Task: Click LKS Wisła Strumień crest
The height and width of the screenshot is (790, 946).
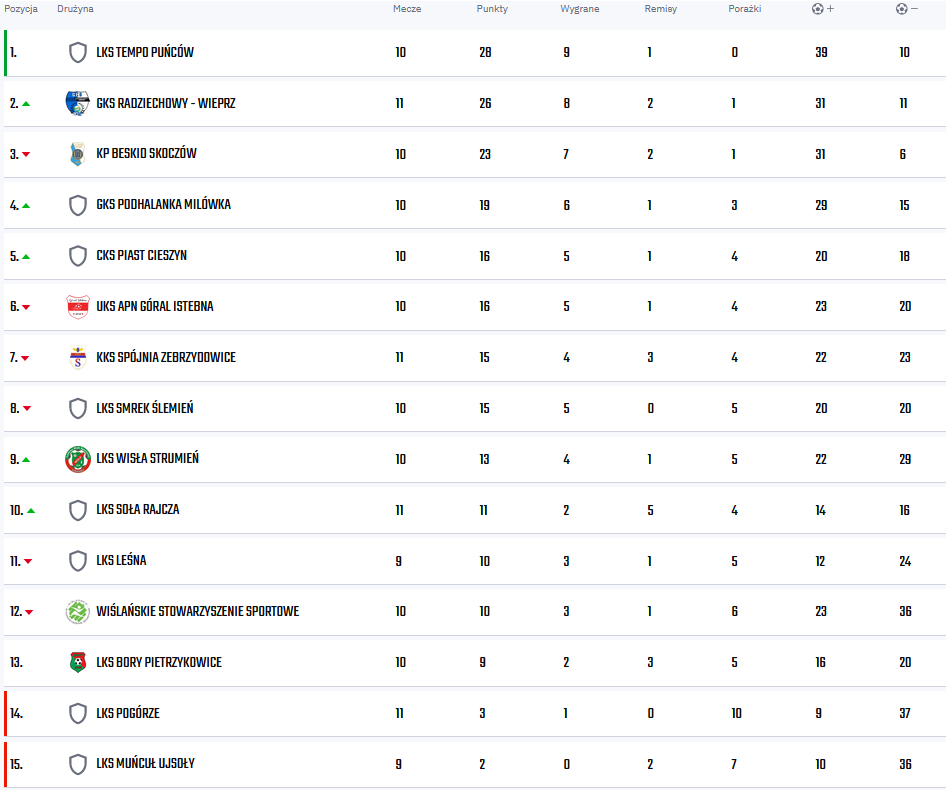Action: click(x=77, y=459)
